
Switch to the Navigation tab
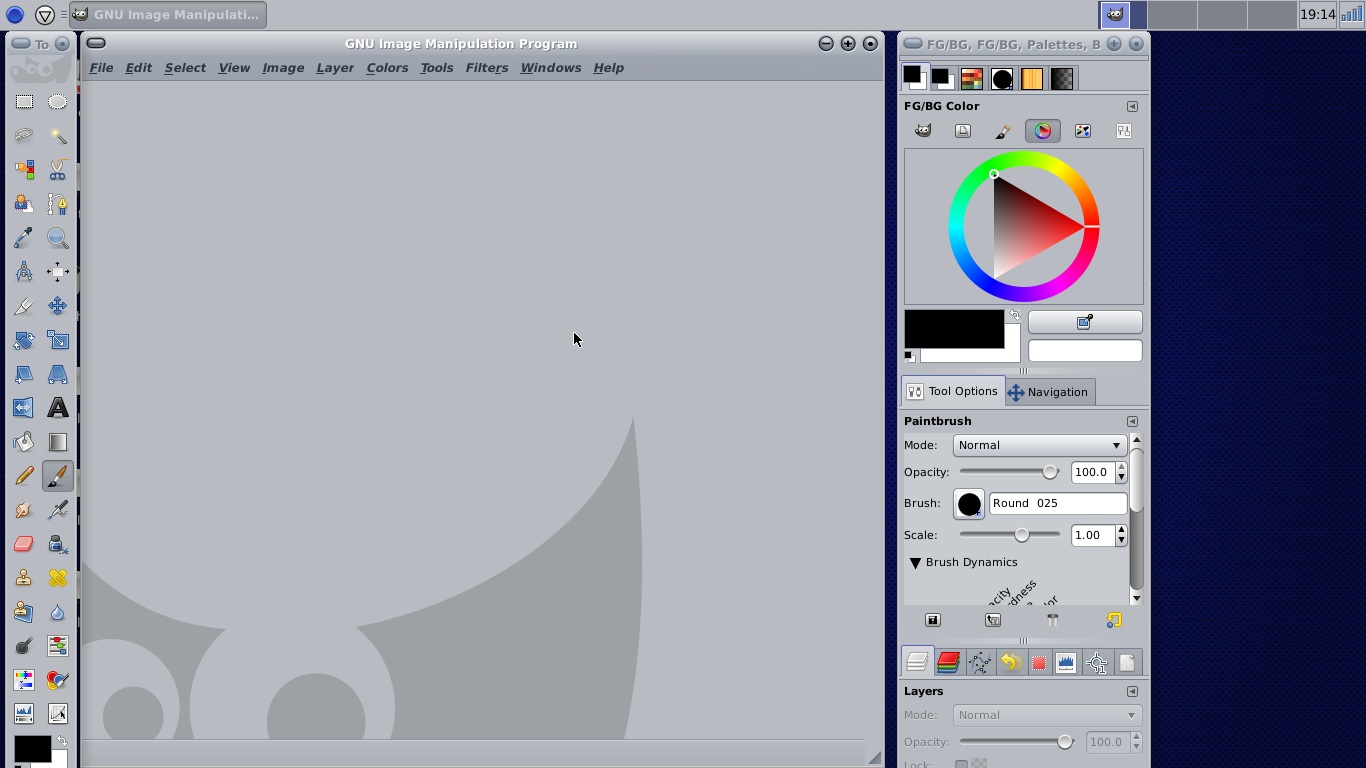pyautogui.click(x=1049, y=392)
